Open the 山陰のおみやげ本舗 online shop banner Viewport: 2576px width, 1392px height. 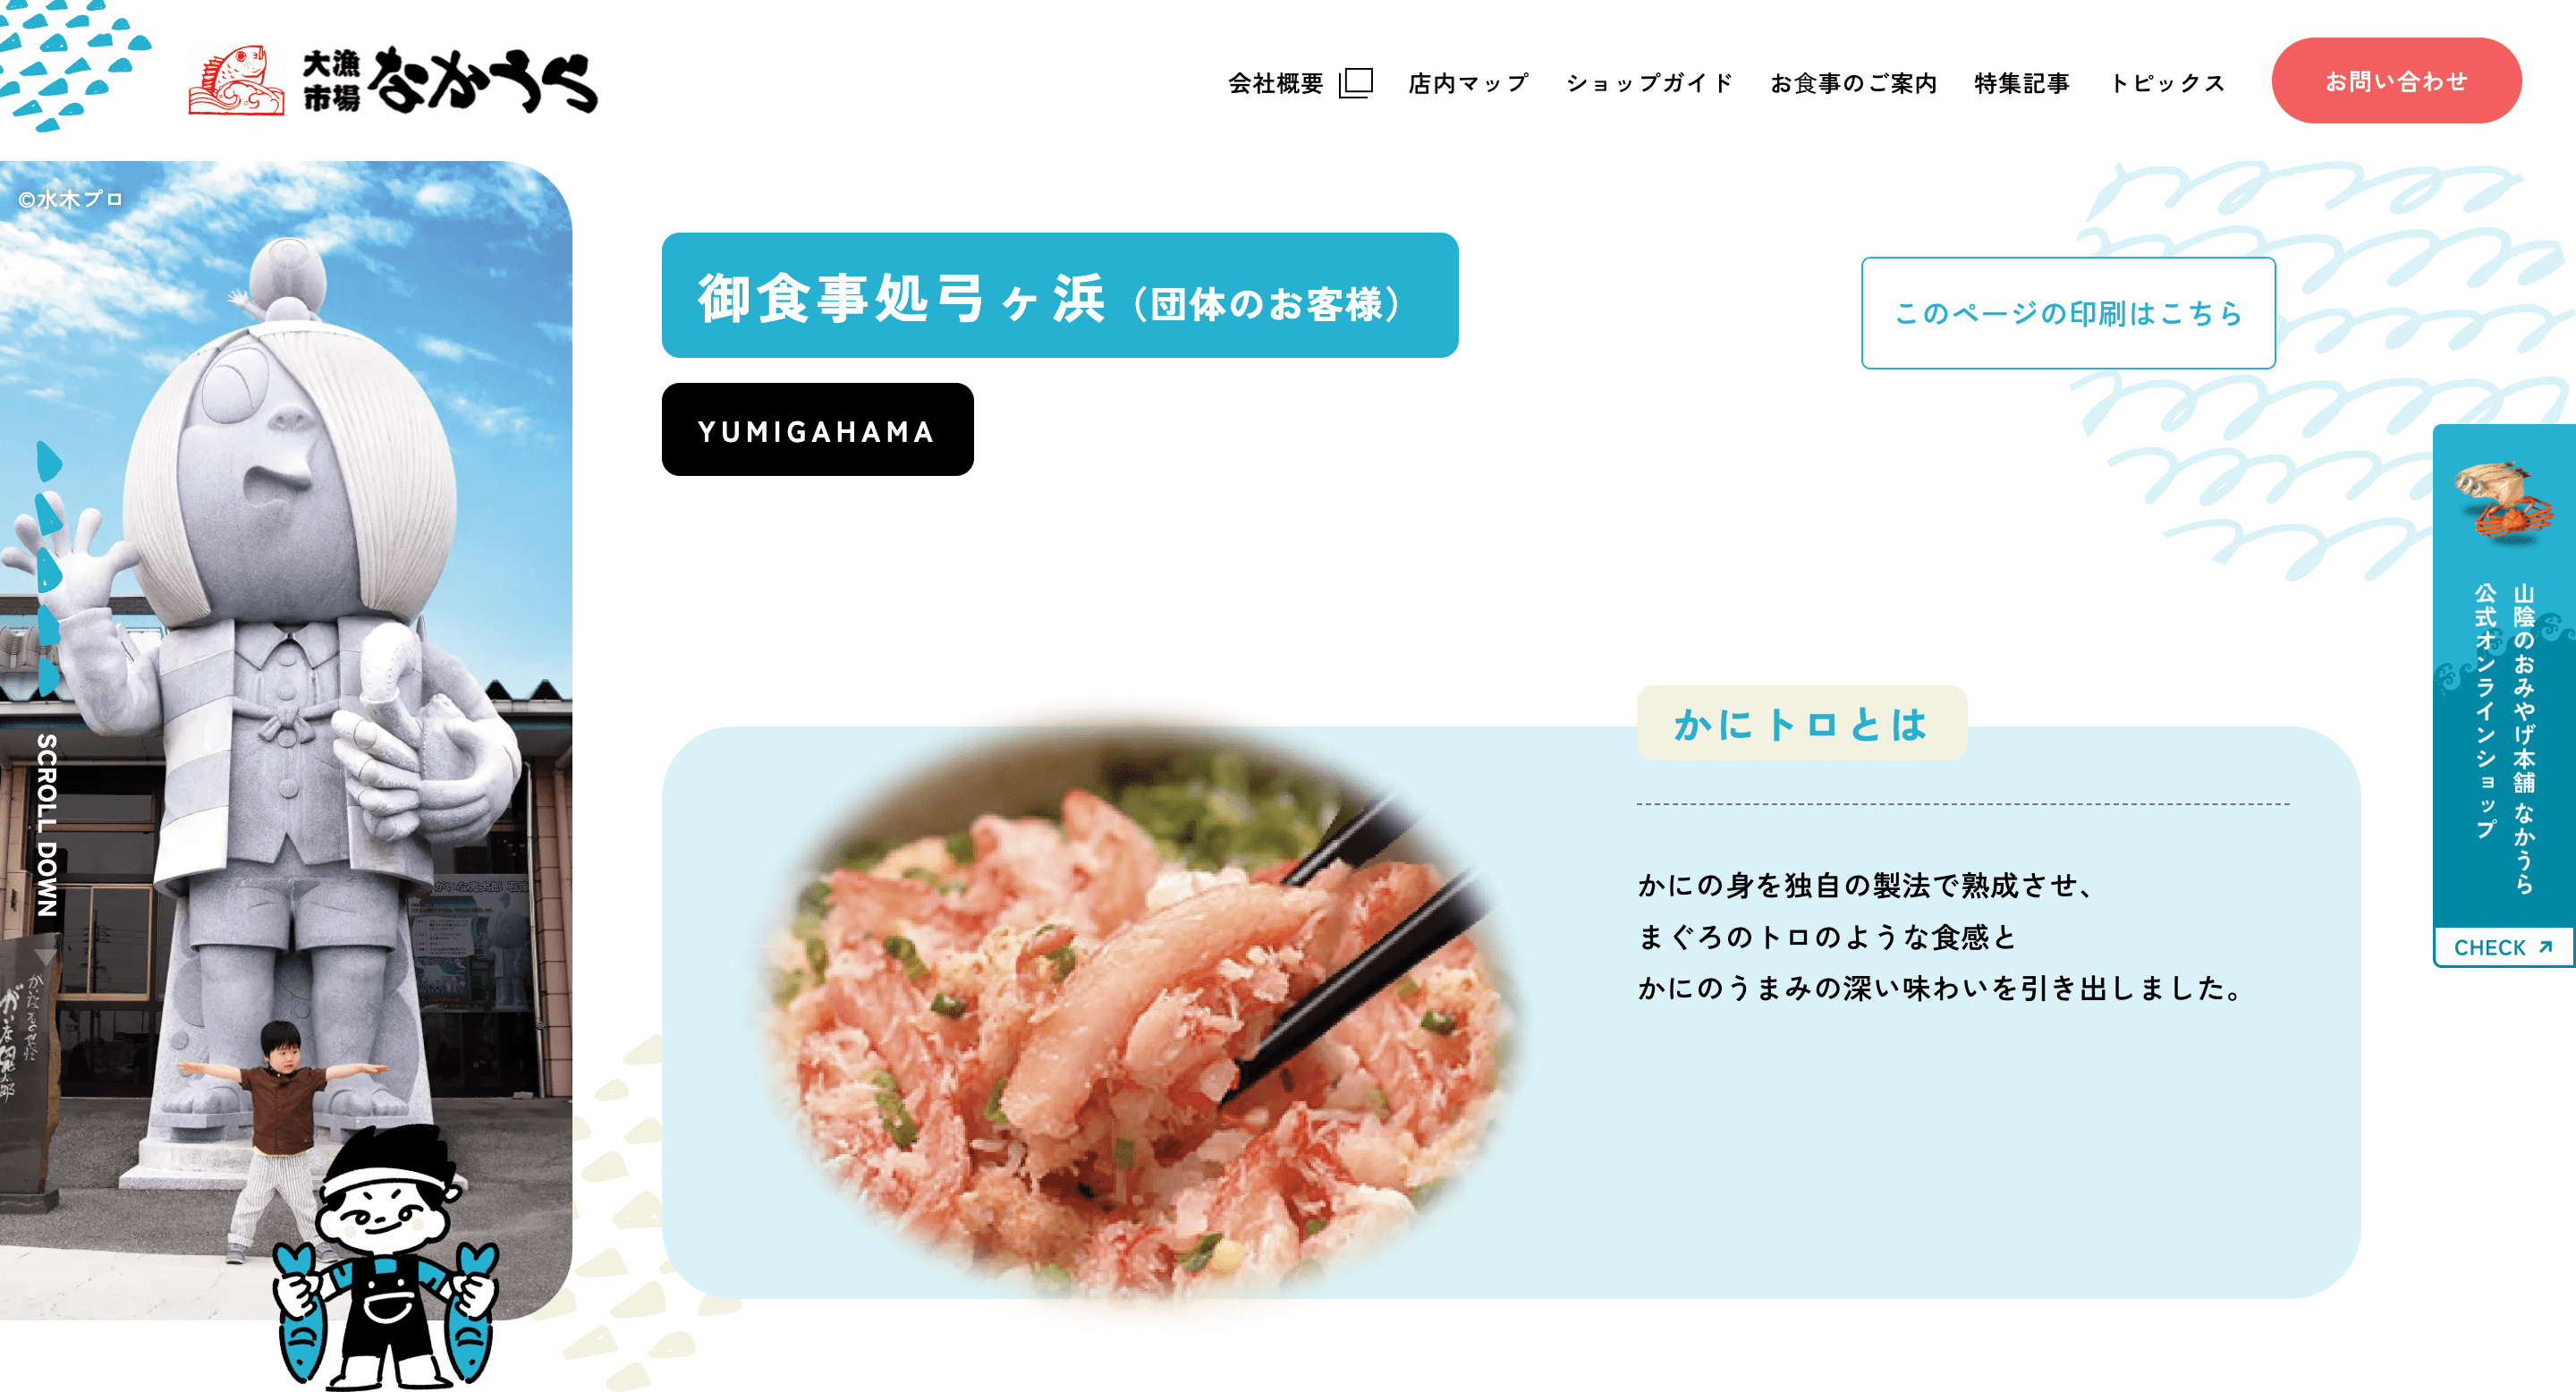click(x=2504, y=695)
